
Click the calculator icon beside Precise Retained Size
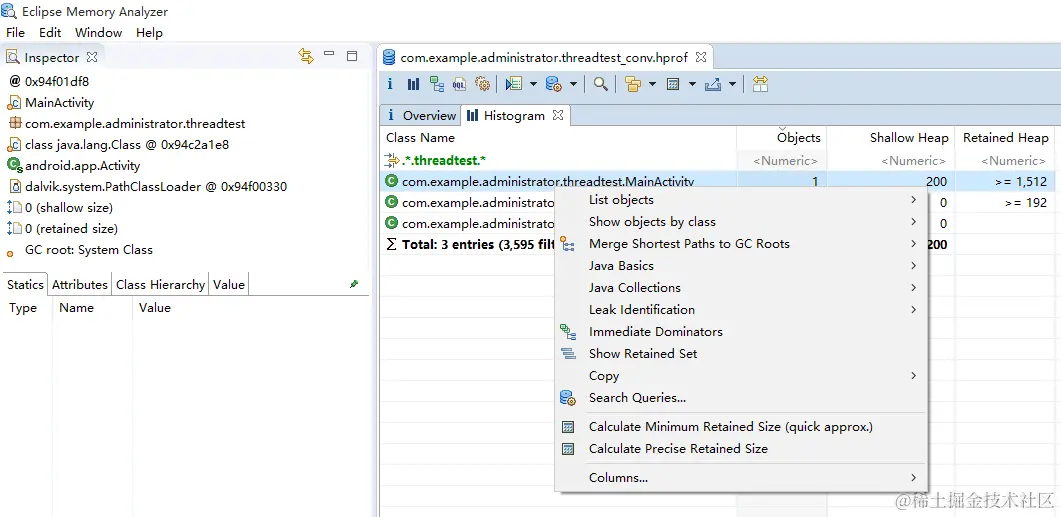tap(568, 449)
